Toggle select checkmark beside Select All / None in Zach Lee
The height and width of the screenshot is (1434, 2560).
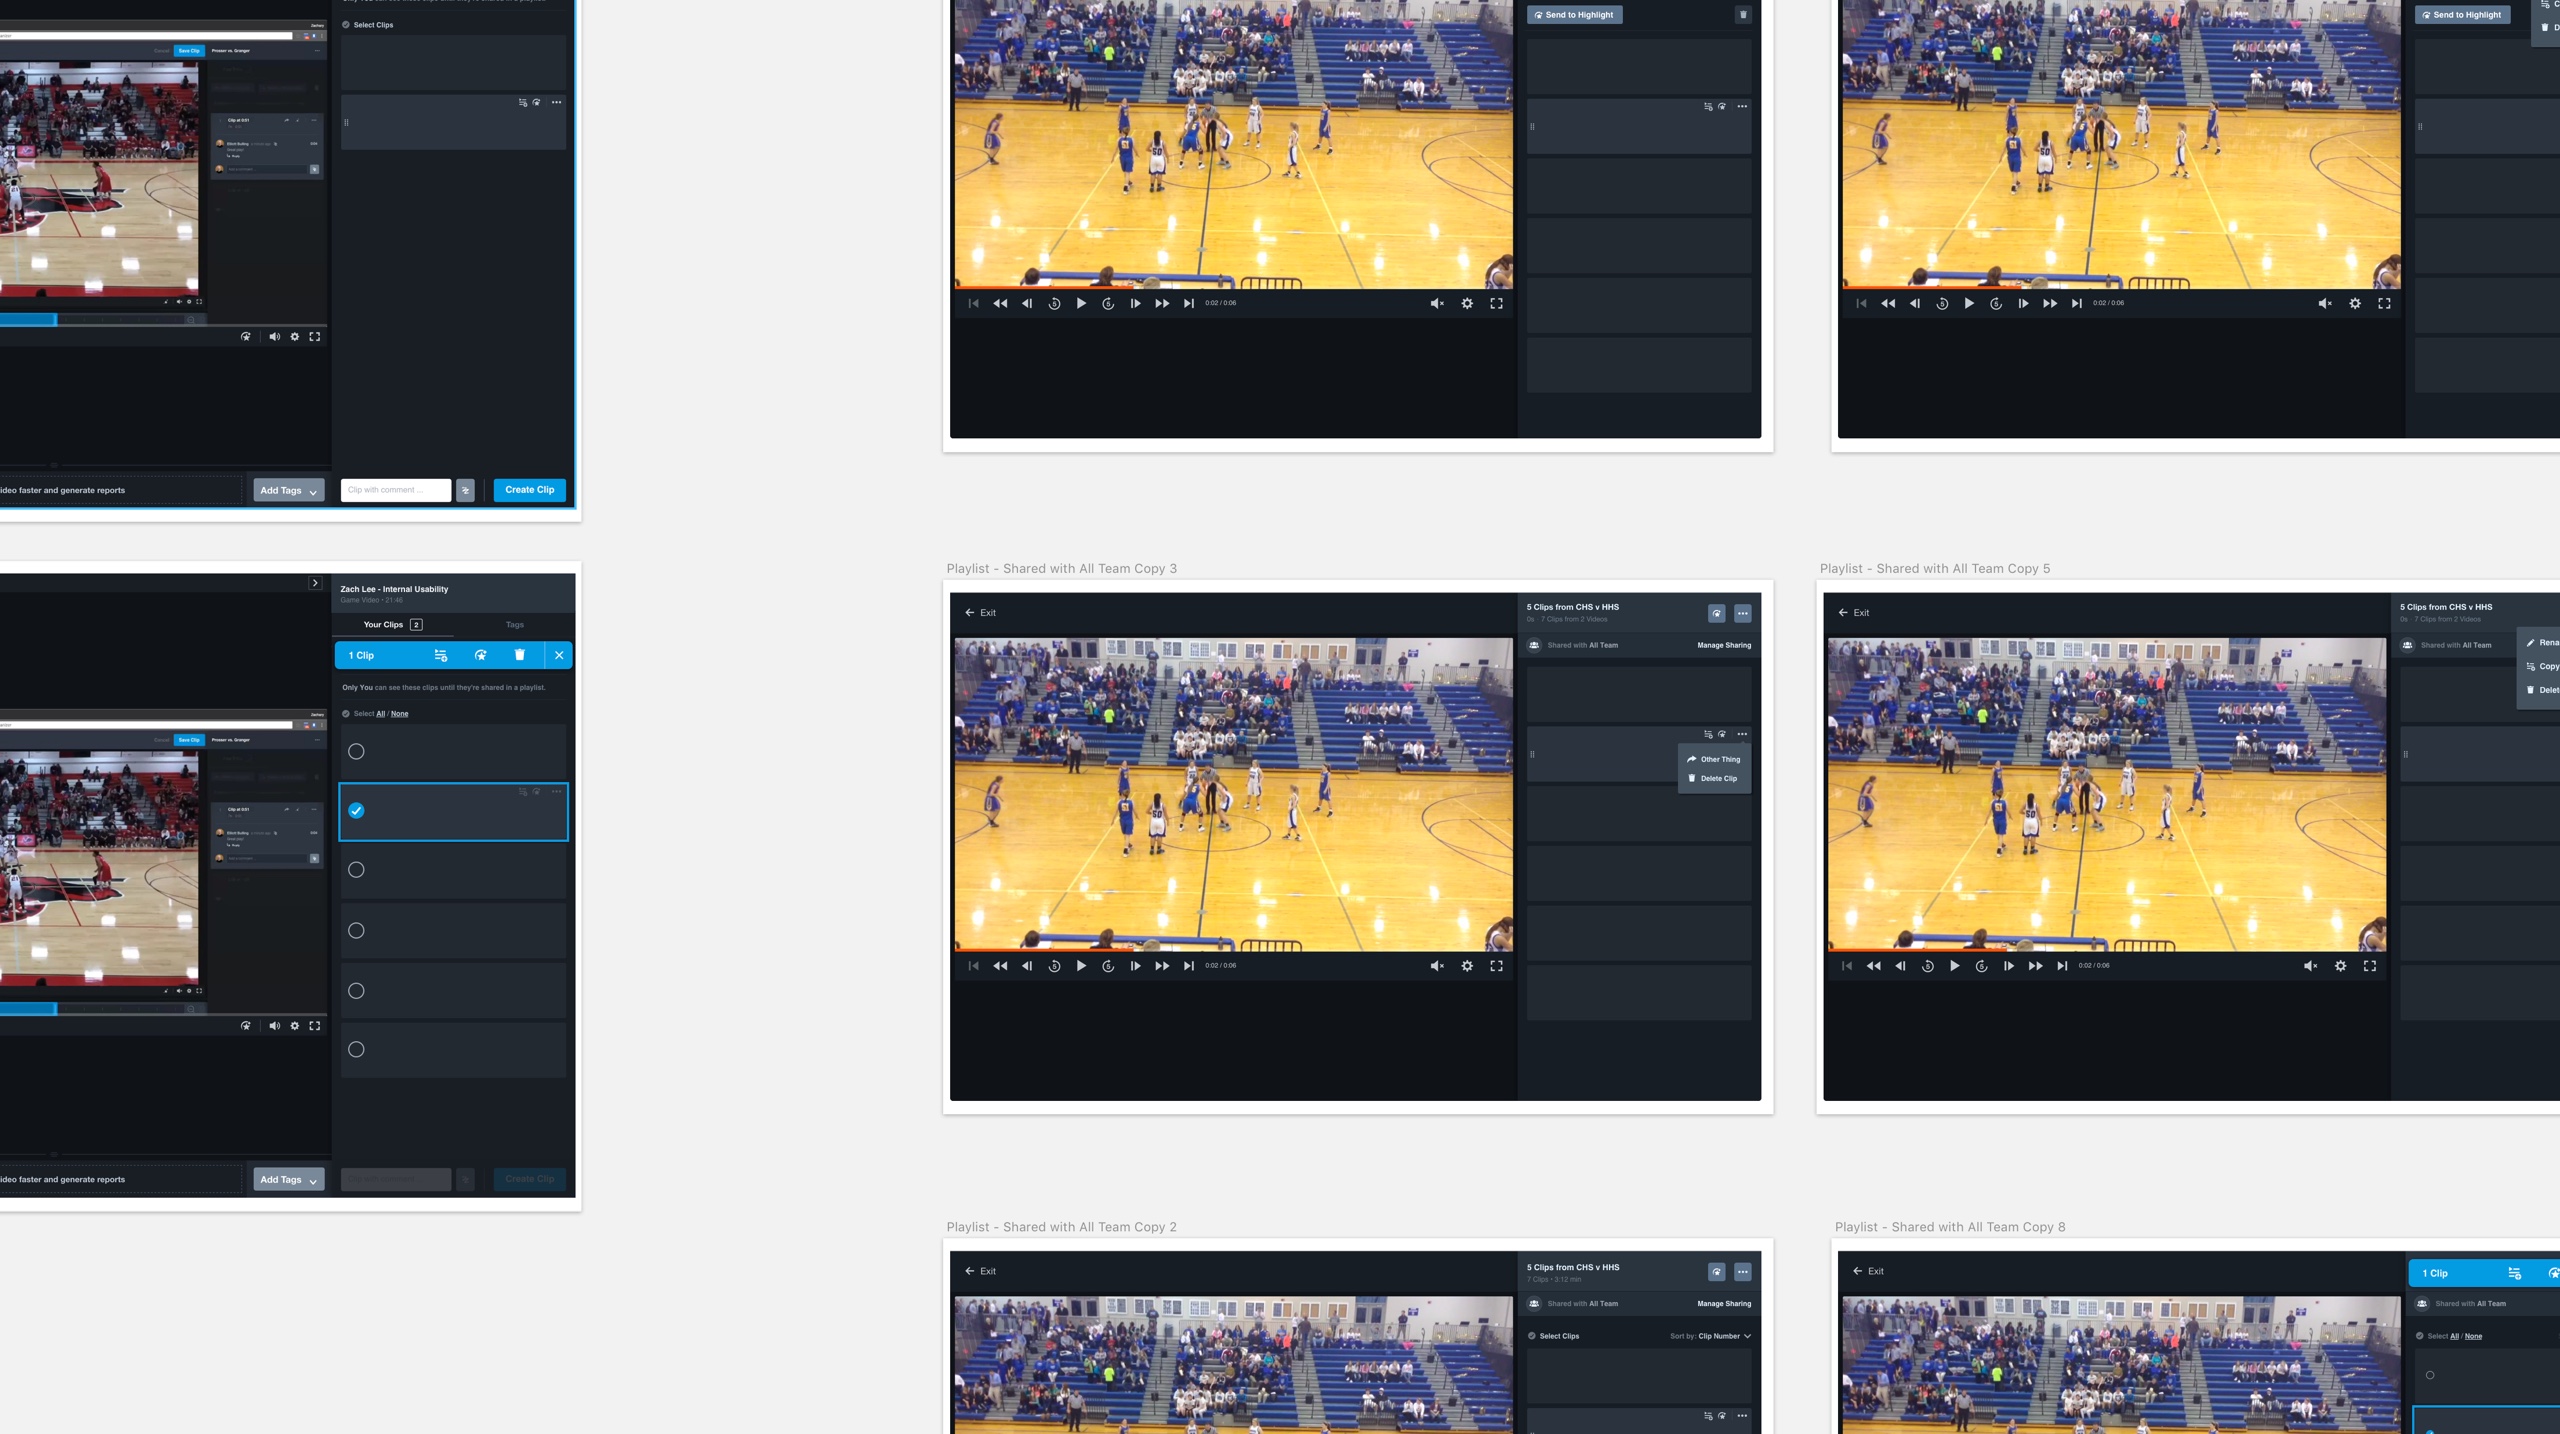pyautogui.click(x=346, y=714)
